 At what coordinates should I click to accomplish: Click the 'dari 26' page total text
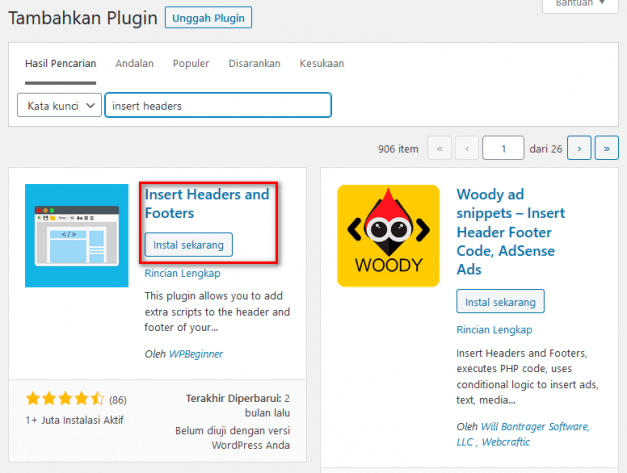click(x=546, y=149)
